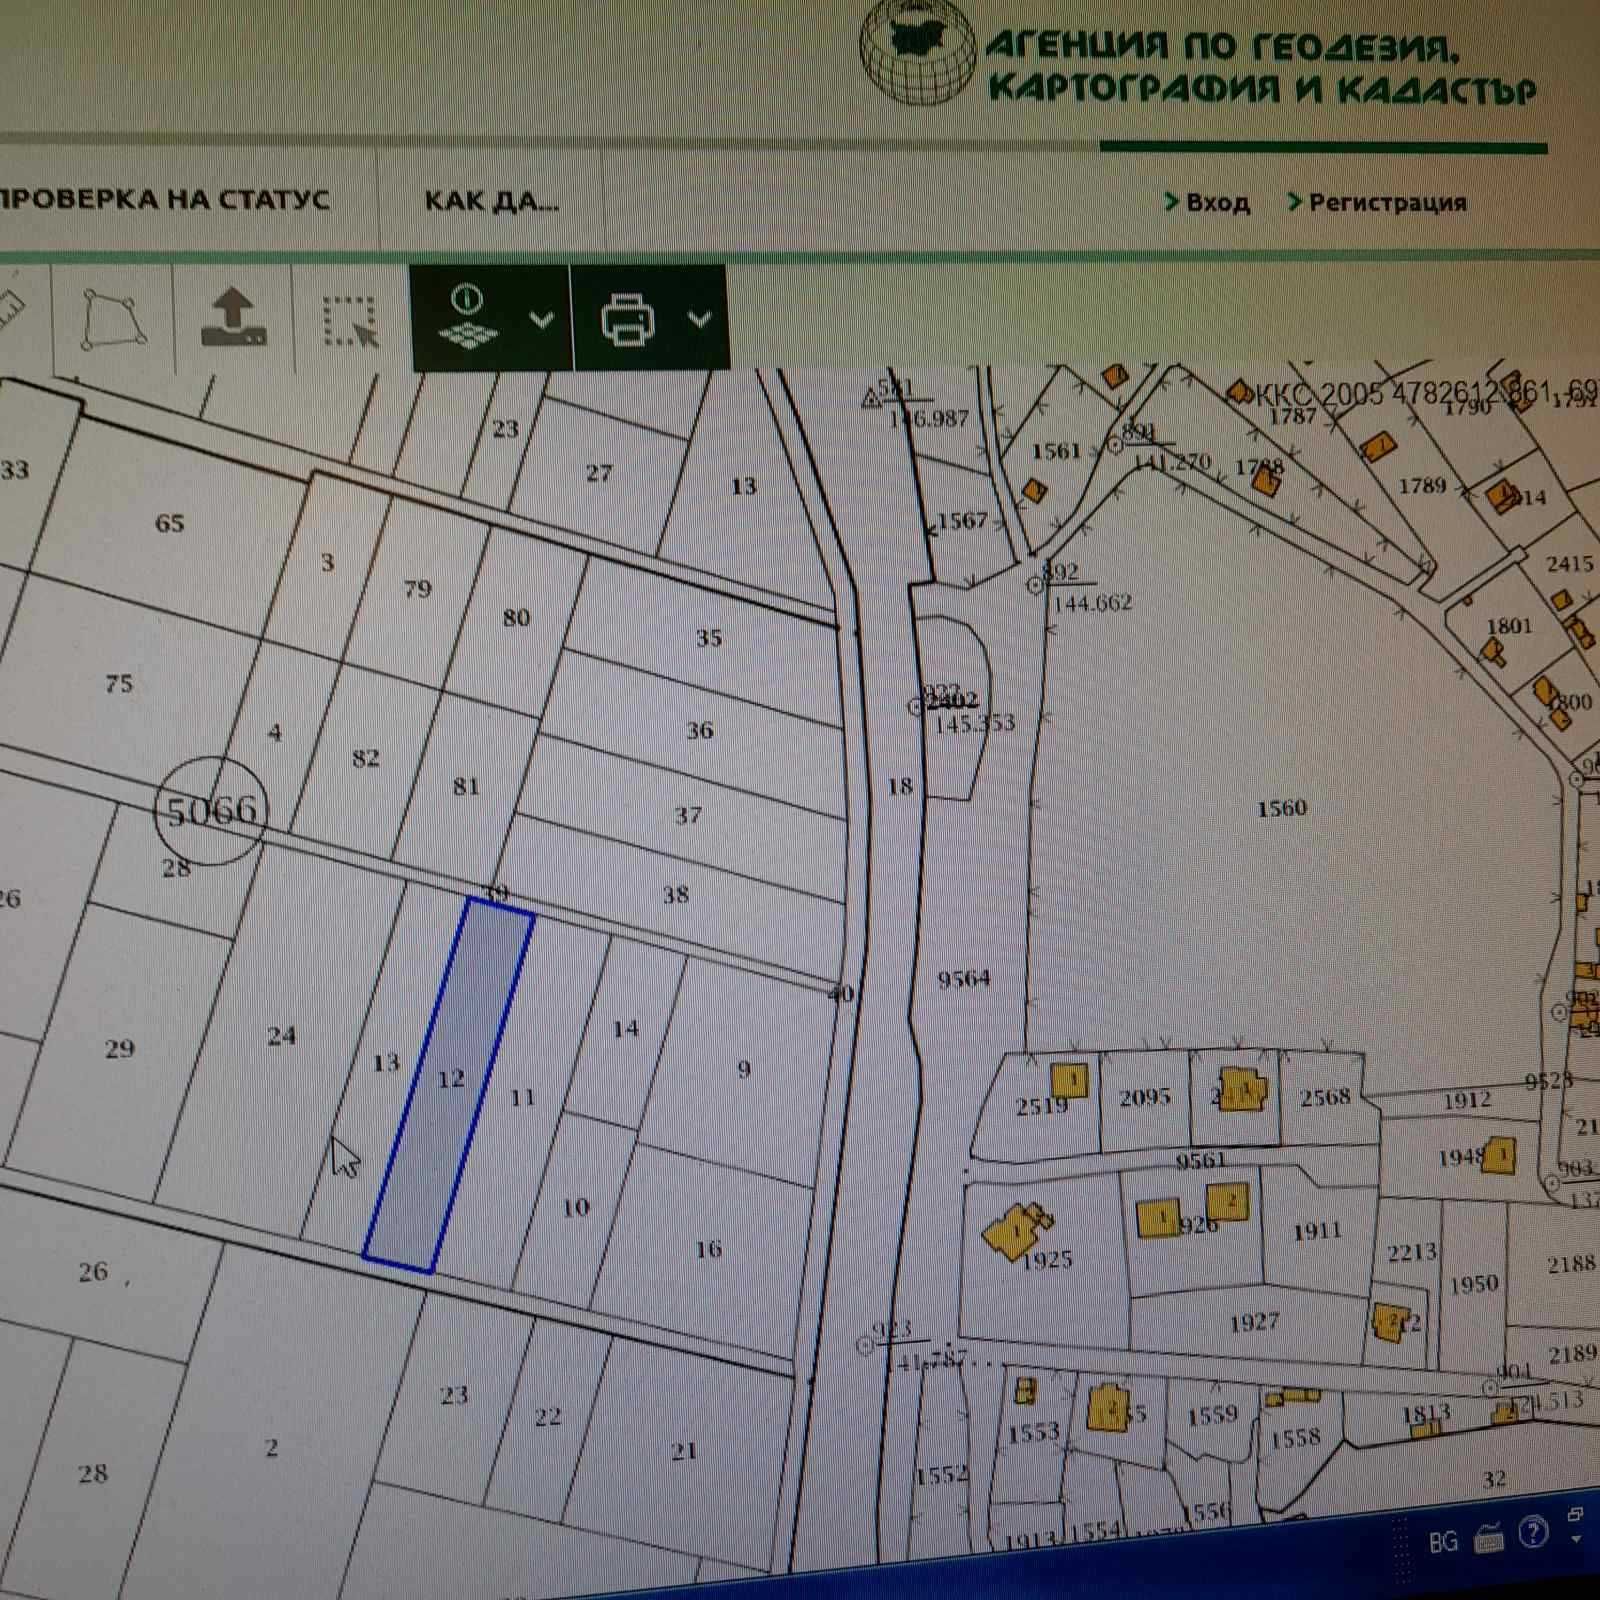Click parcel 1558 label
The width and height of the screenshot is (1600, 1600).
[1295, 1438]
